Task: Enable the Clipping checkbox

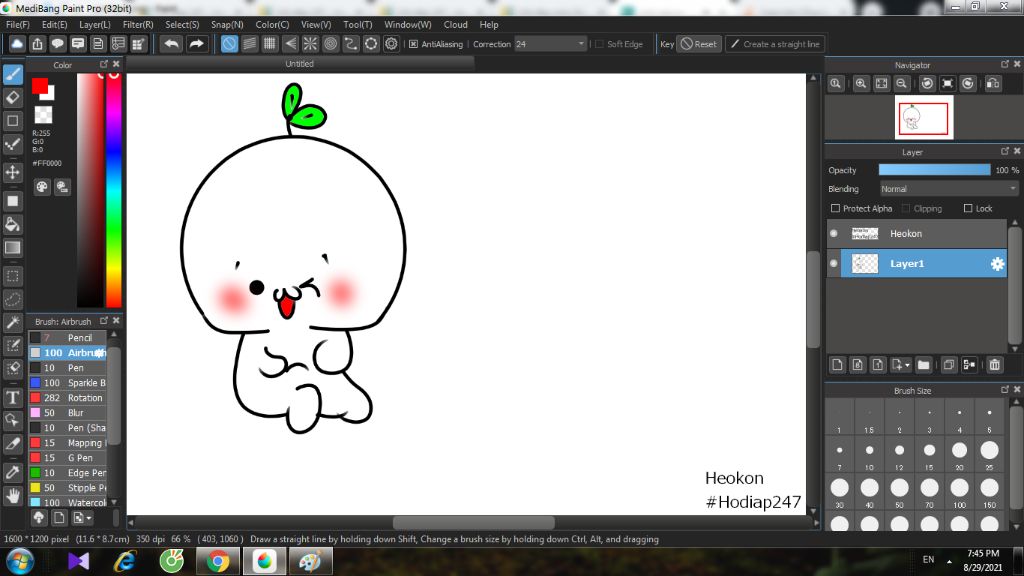Action: click(x=906, y=208)
